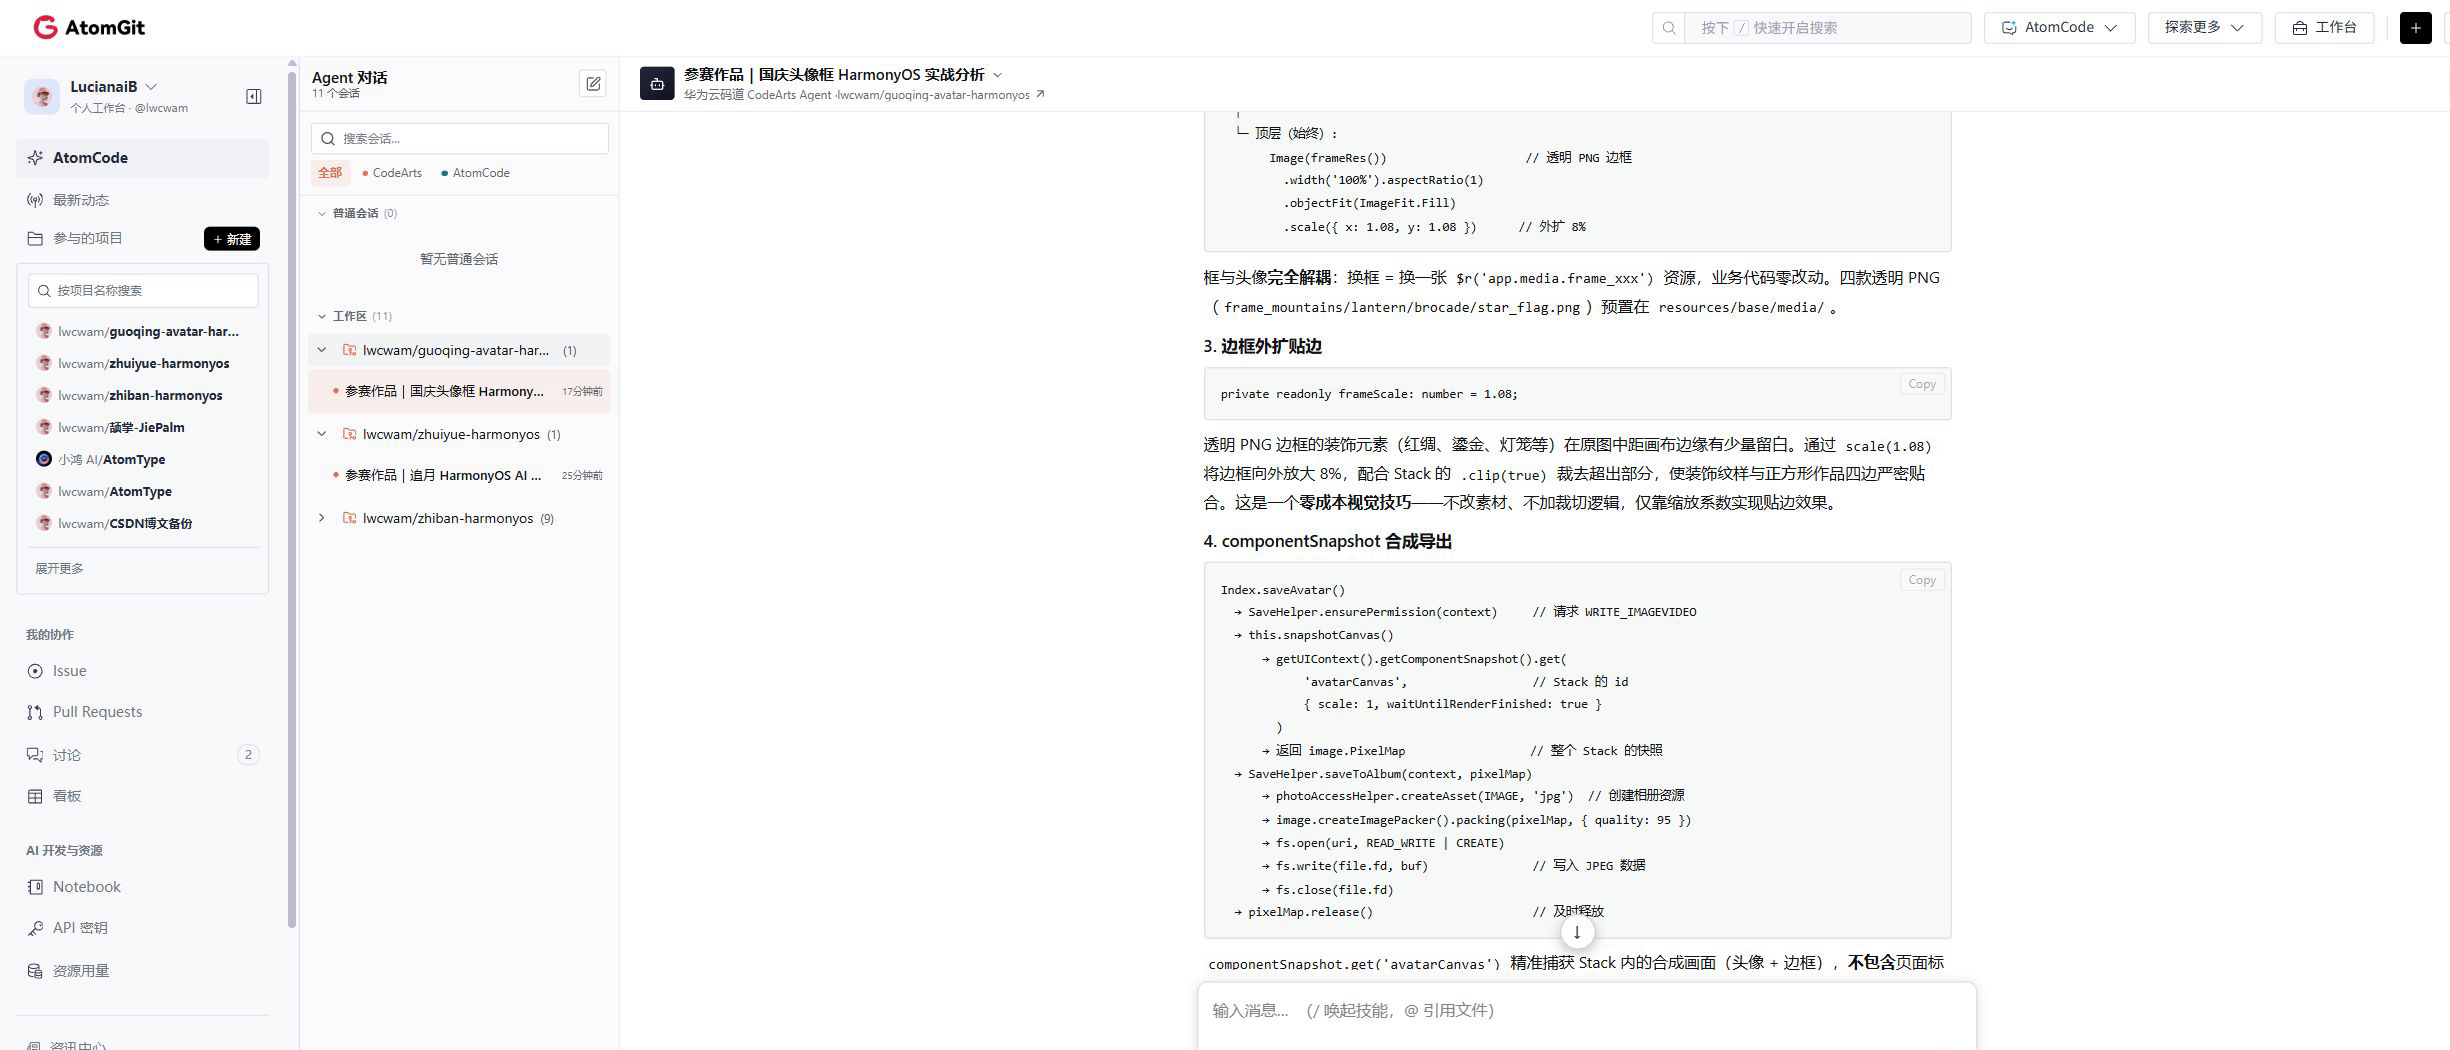The height and width of the screenshot is (1050, 2450).
Task: Open external link arrow beside guoqing-avatar-harmonyos
Action: coord(1040,95)
